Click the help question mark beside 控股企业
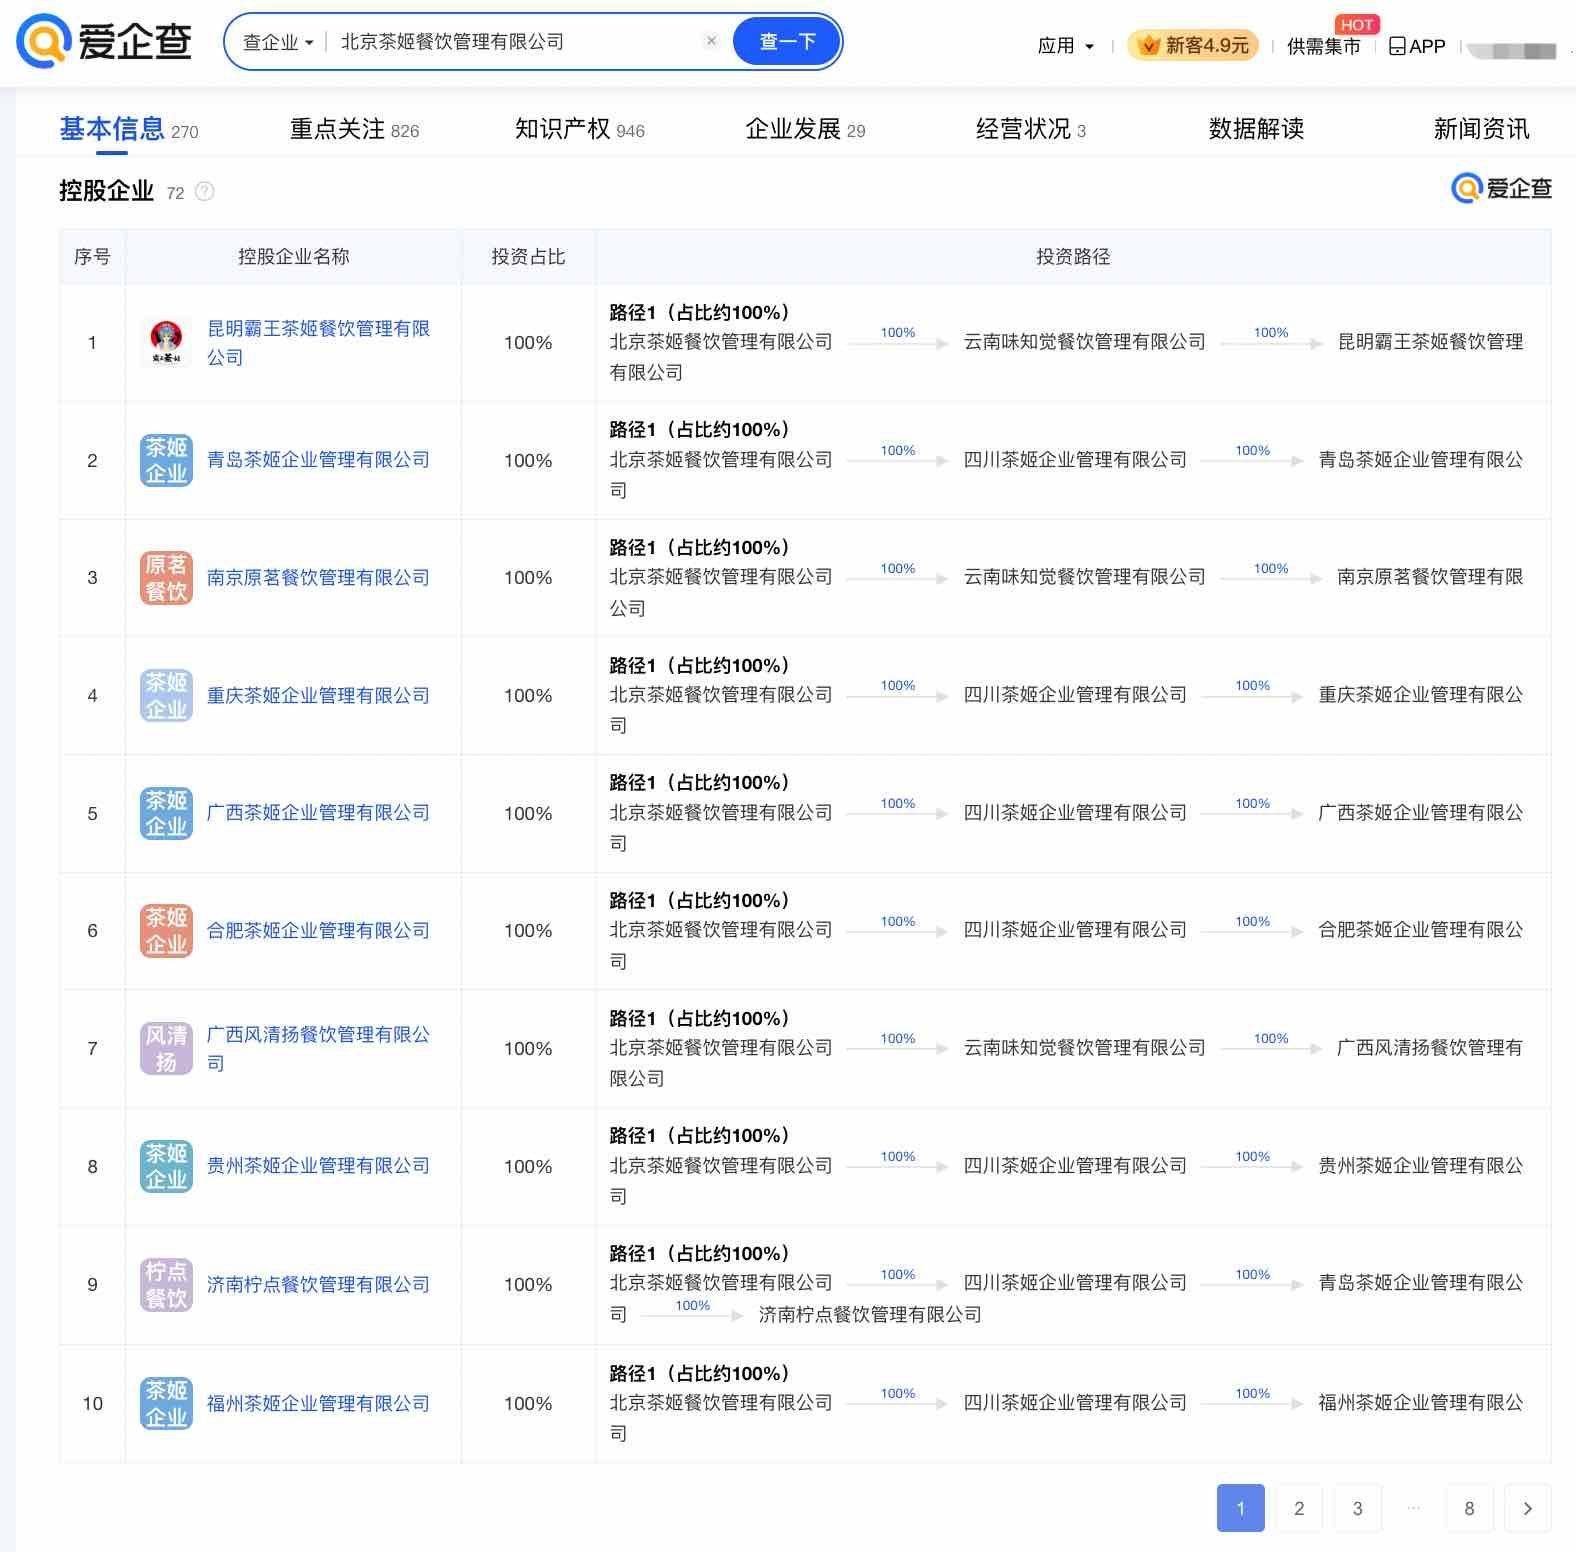1576x1552 pixels. point(205,192)
